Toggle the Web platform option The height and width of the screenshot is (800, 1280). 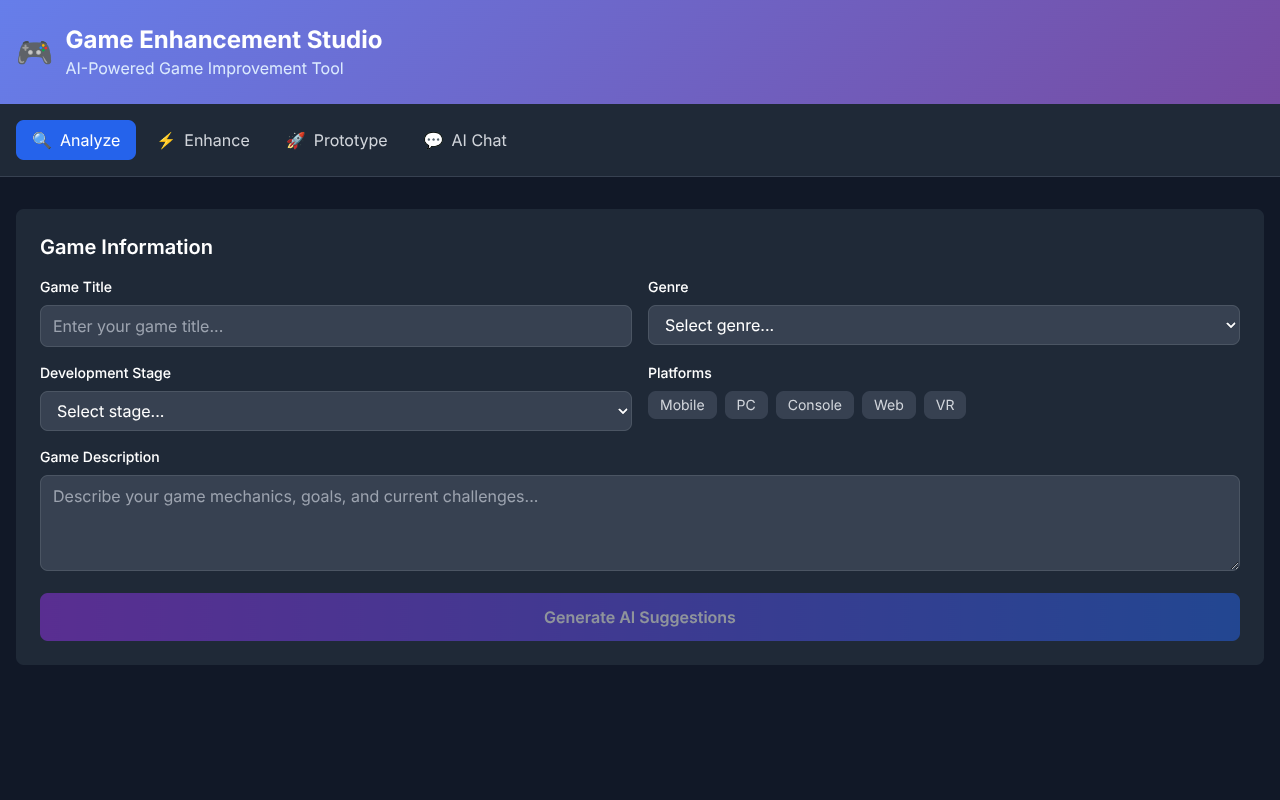pyautogui.click(x=888, y=405)
